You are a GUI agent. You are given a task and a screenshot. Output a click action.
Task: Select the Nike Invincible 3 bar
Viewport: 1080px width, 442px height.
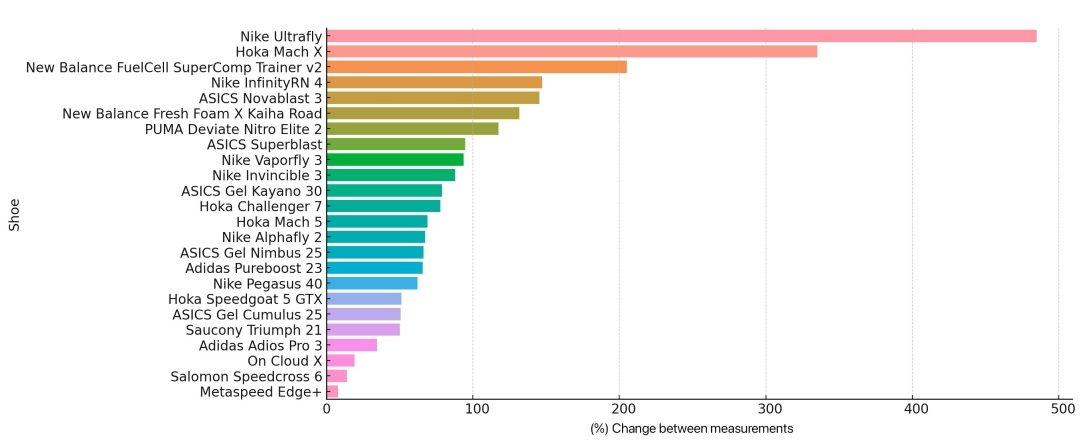(x=391, y=175)
